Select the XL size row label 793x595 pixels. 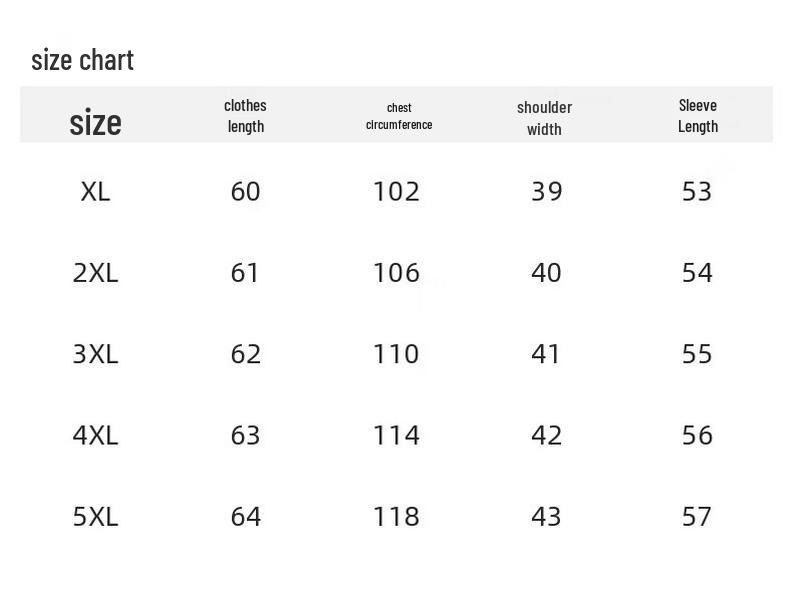(95, 191)
